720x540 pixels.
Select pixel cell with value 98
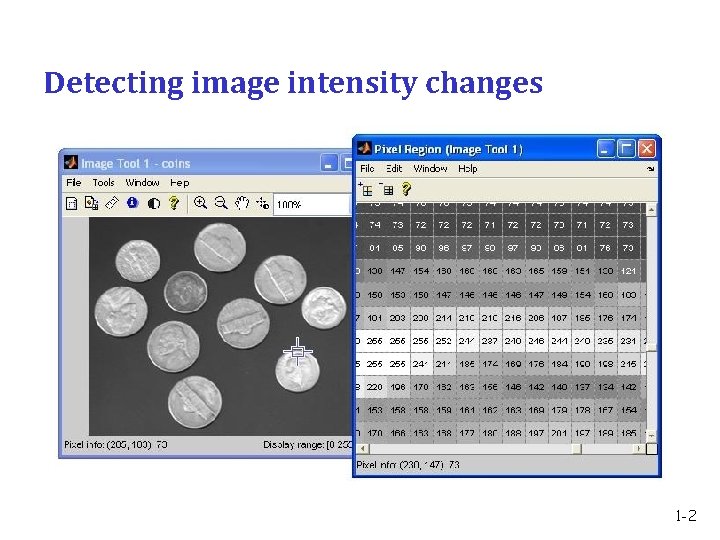point(444,248)
